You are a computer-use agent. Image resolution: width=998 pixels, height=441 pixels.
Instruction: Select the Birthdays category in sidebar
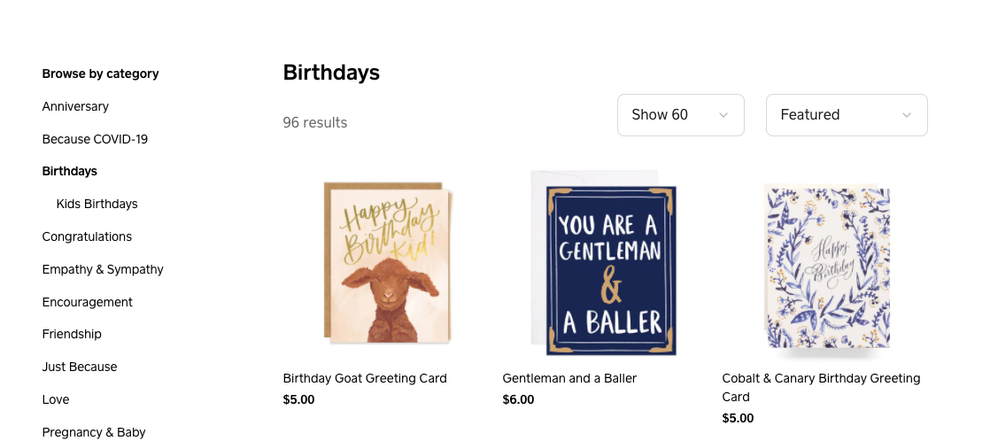pos(69,171)
